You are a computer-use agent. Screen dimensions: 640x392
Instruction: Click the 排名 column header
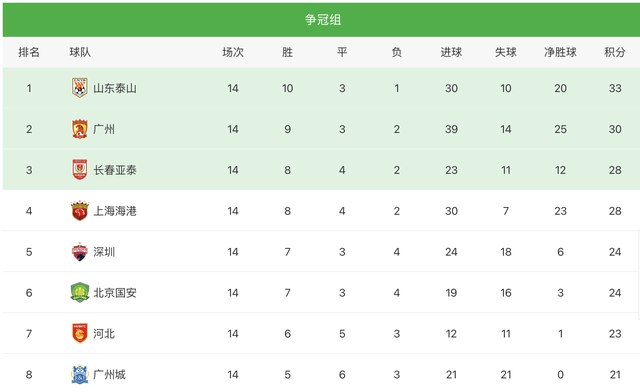(x=29, y=52)
